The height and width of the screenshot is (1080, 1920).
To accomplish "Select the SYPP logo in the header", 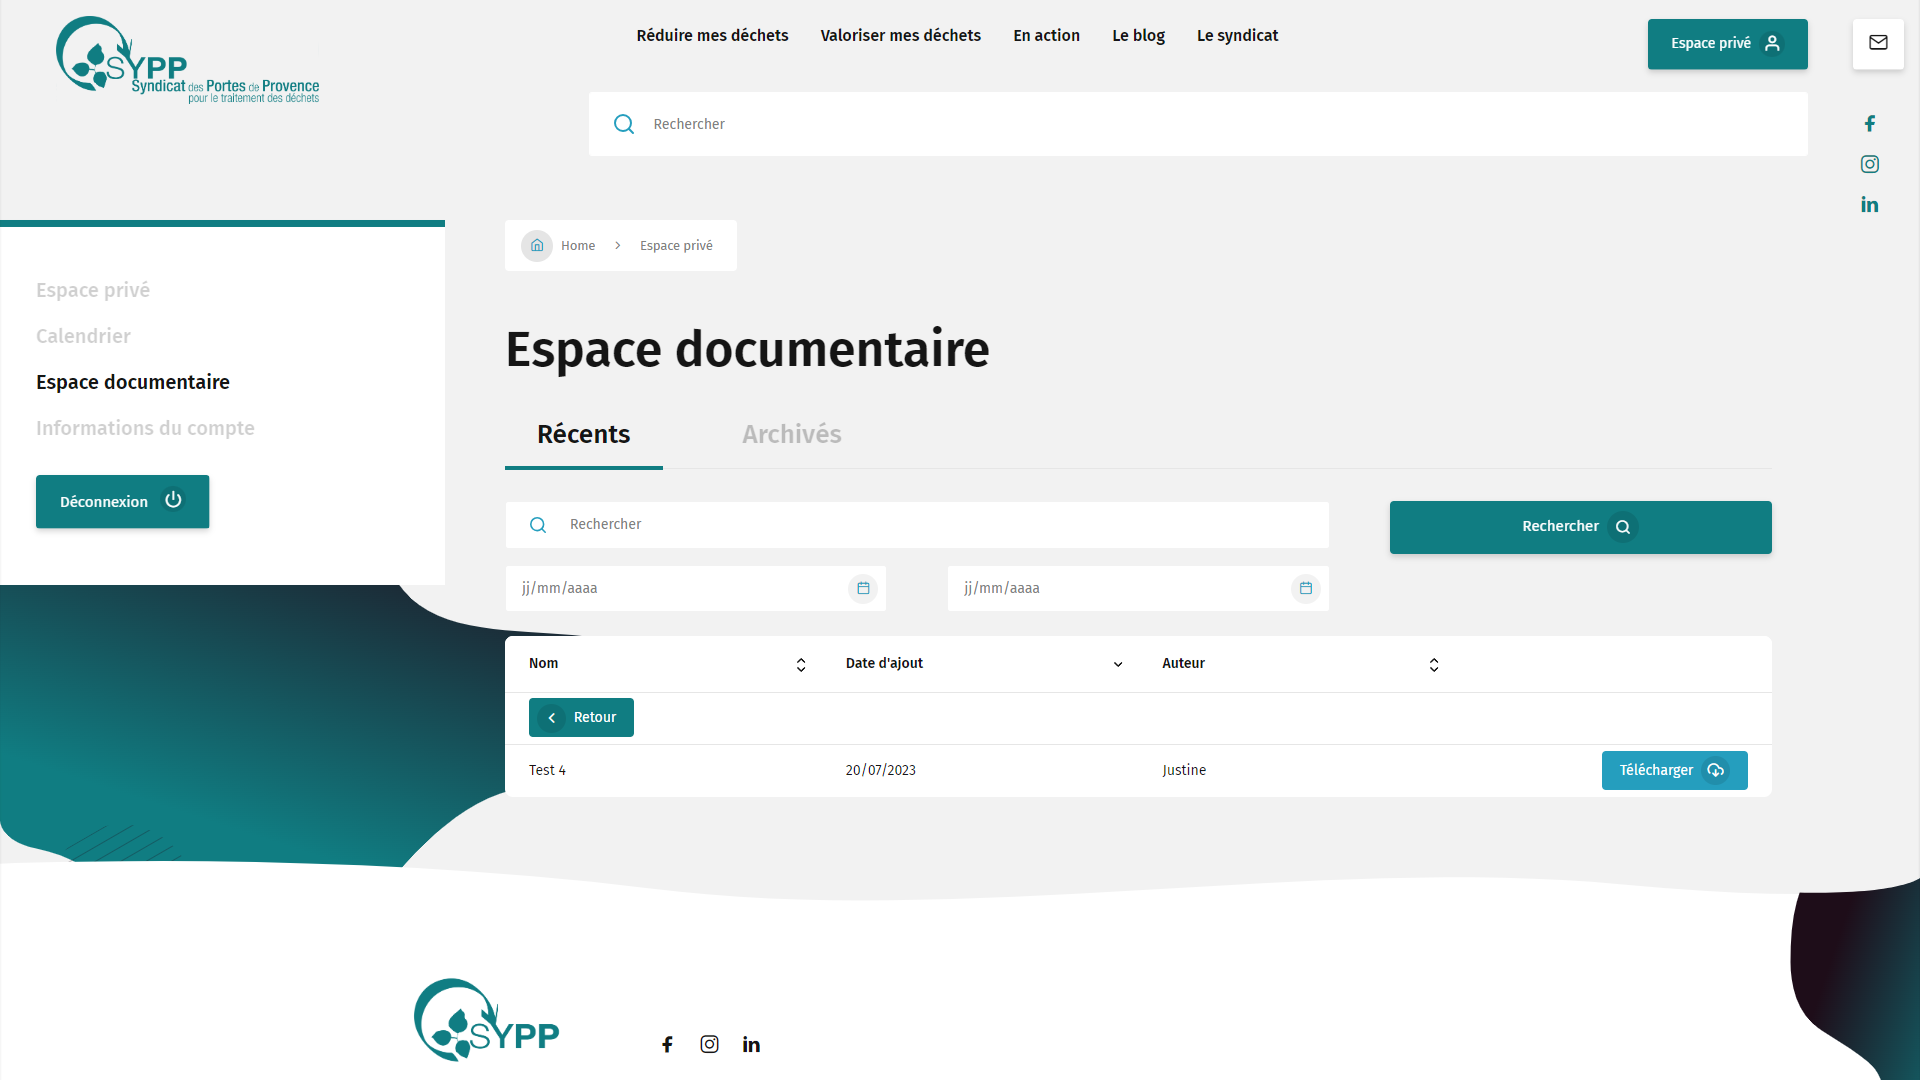I will [188, 58].
